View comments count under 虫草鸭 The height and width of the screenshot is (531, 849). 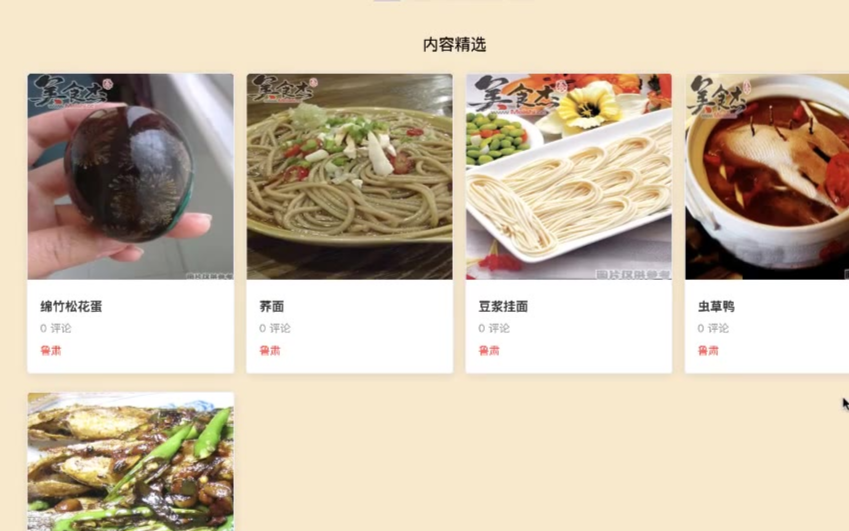tap(713, 328)
